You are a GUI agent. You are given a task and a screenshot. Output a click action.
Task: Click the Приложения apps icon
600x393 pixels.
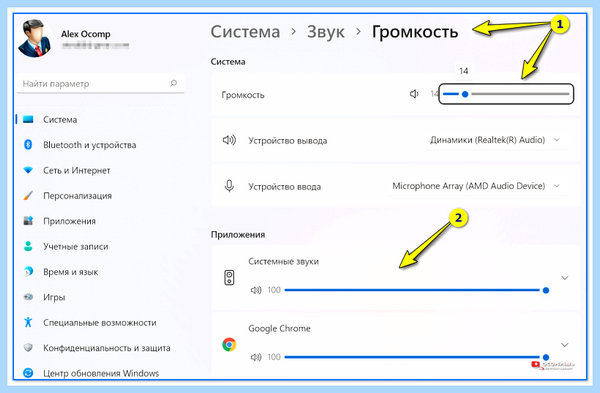click(28, 221)
